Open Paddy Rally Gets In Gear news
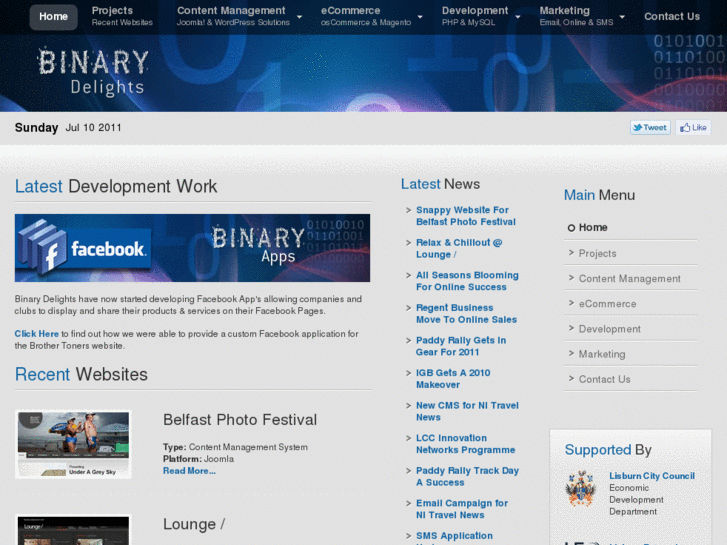727x545 pixels. click(461, 346)
